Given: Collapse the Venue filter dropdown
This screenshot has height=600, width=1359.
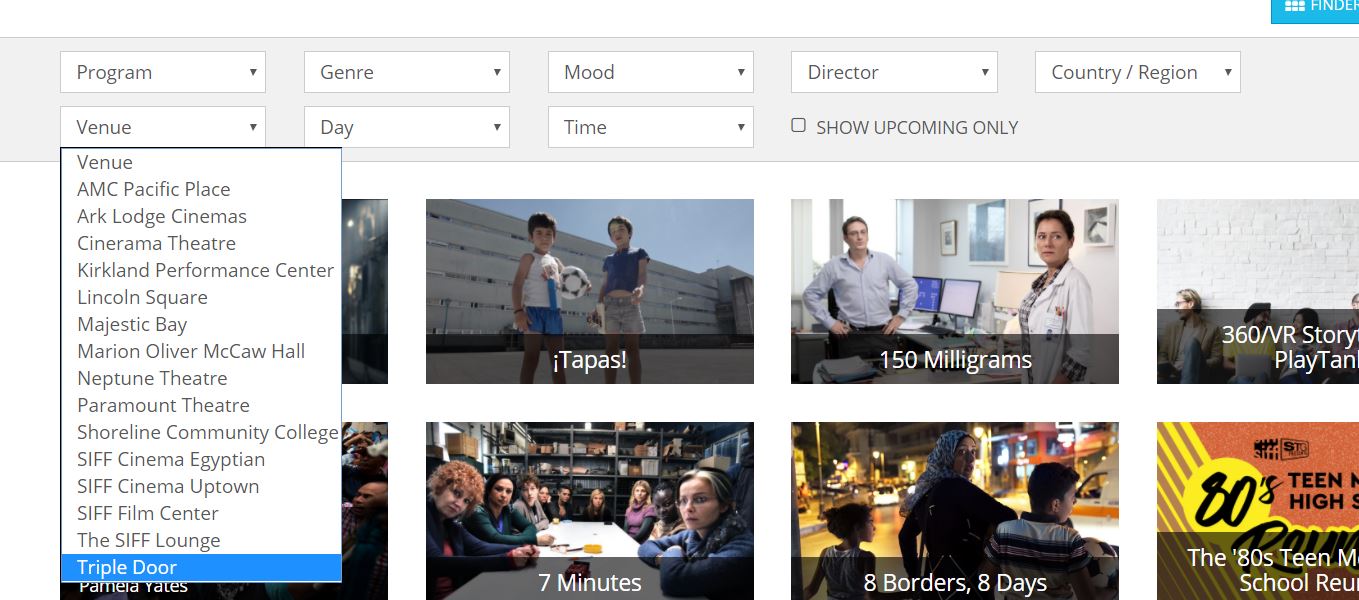Looking at the screenshot, I should 163,127.
